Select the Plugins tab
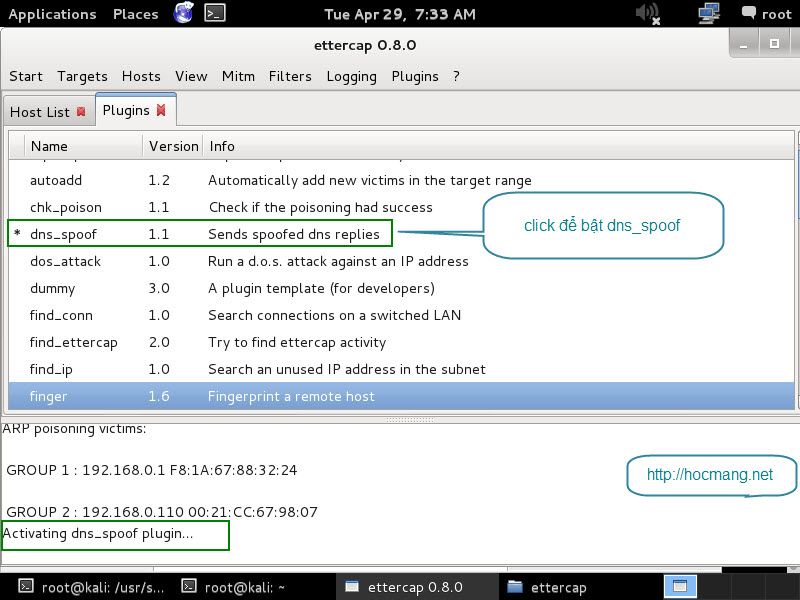 click(x=126, y=111)
